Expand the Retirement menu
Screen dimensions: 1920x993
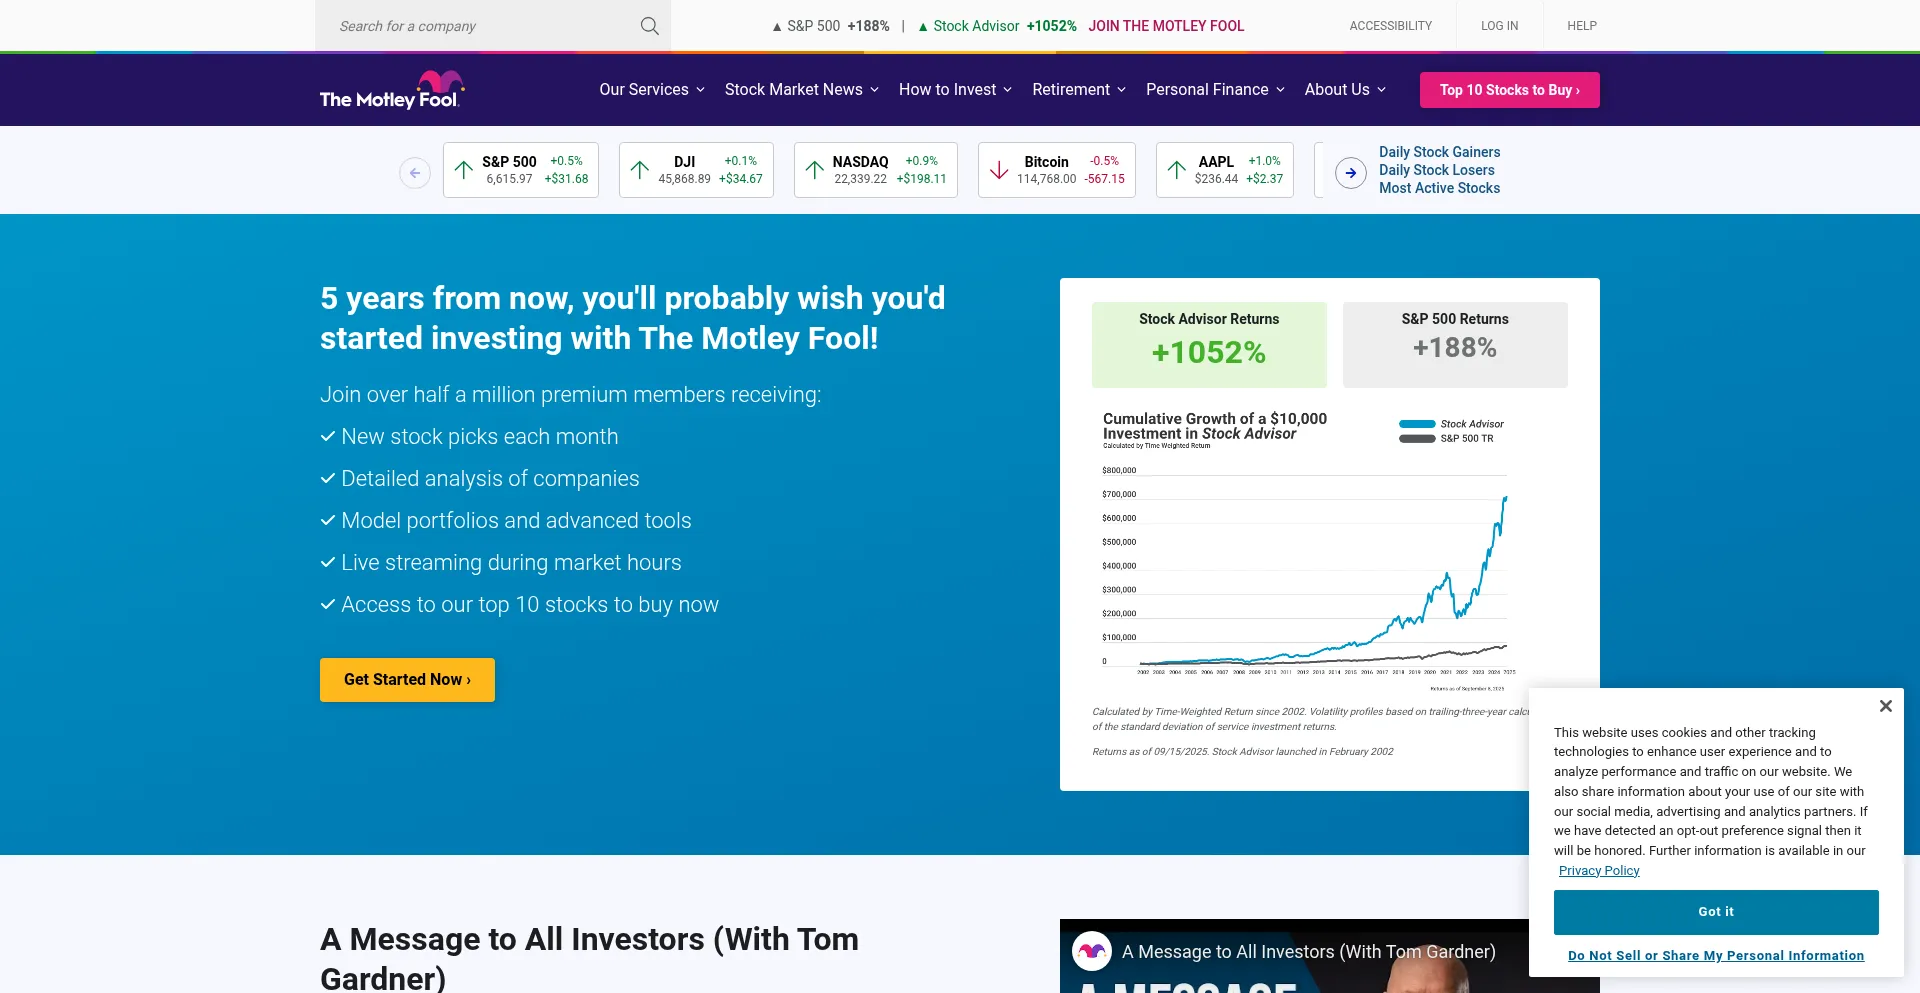[1079, 90]
